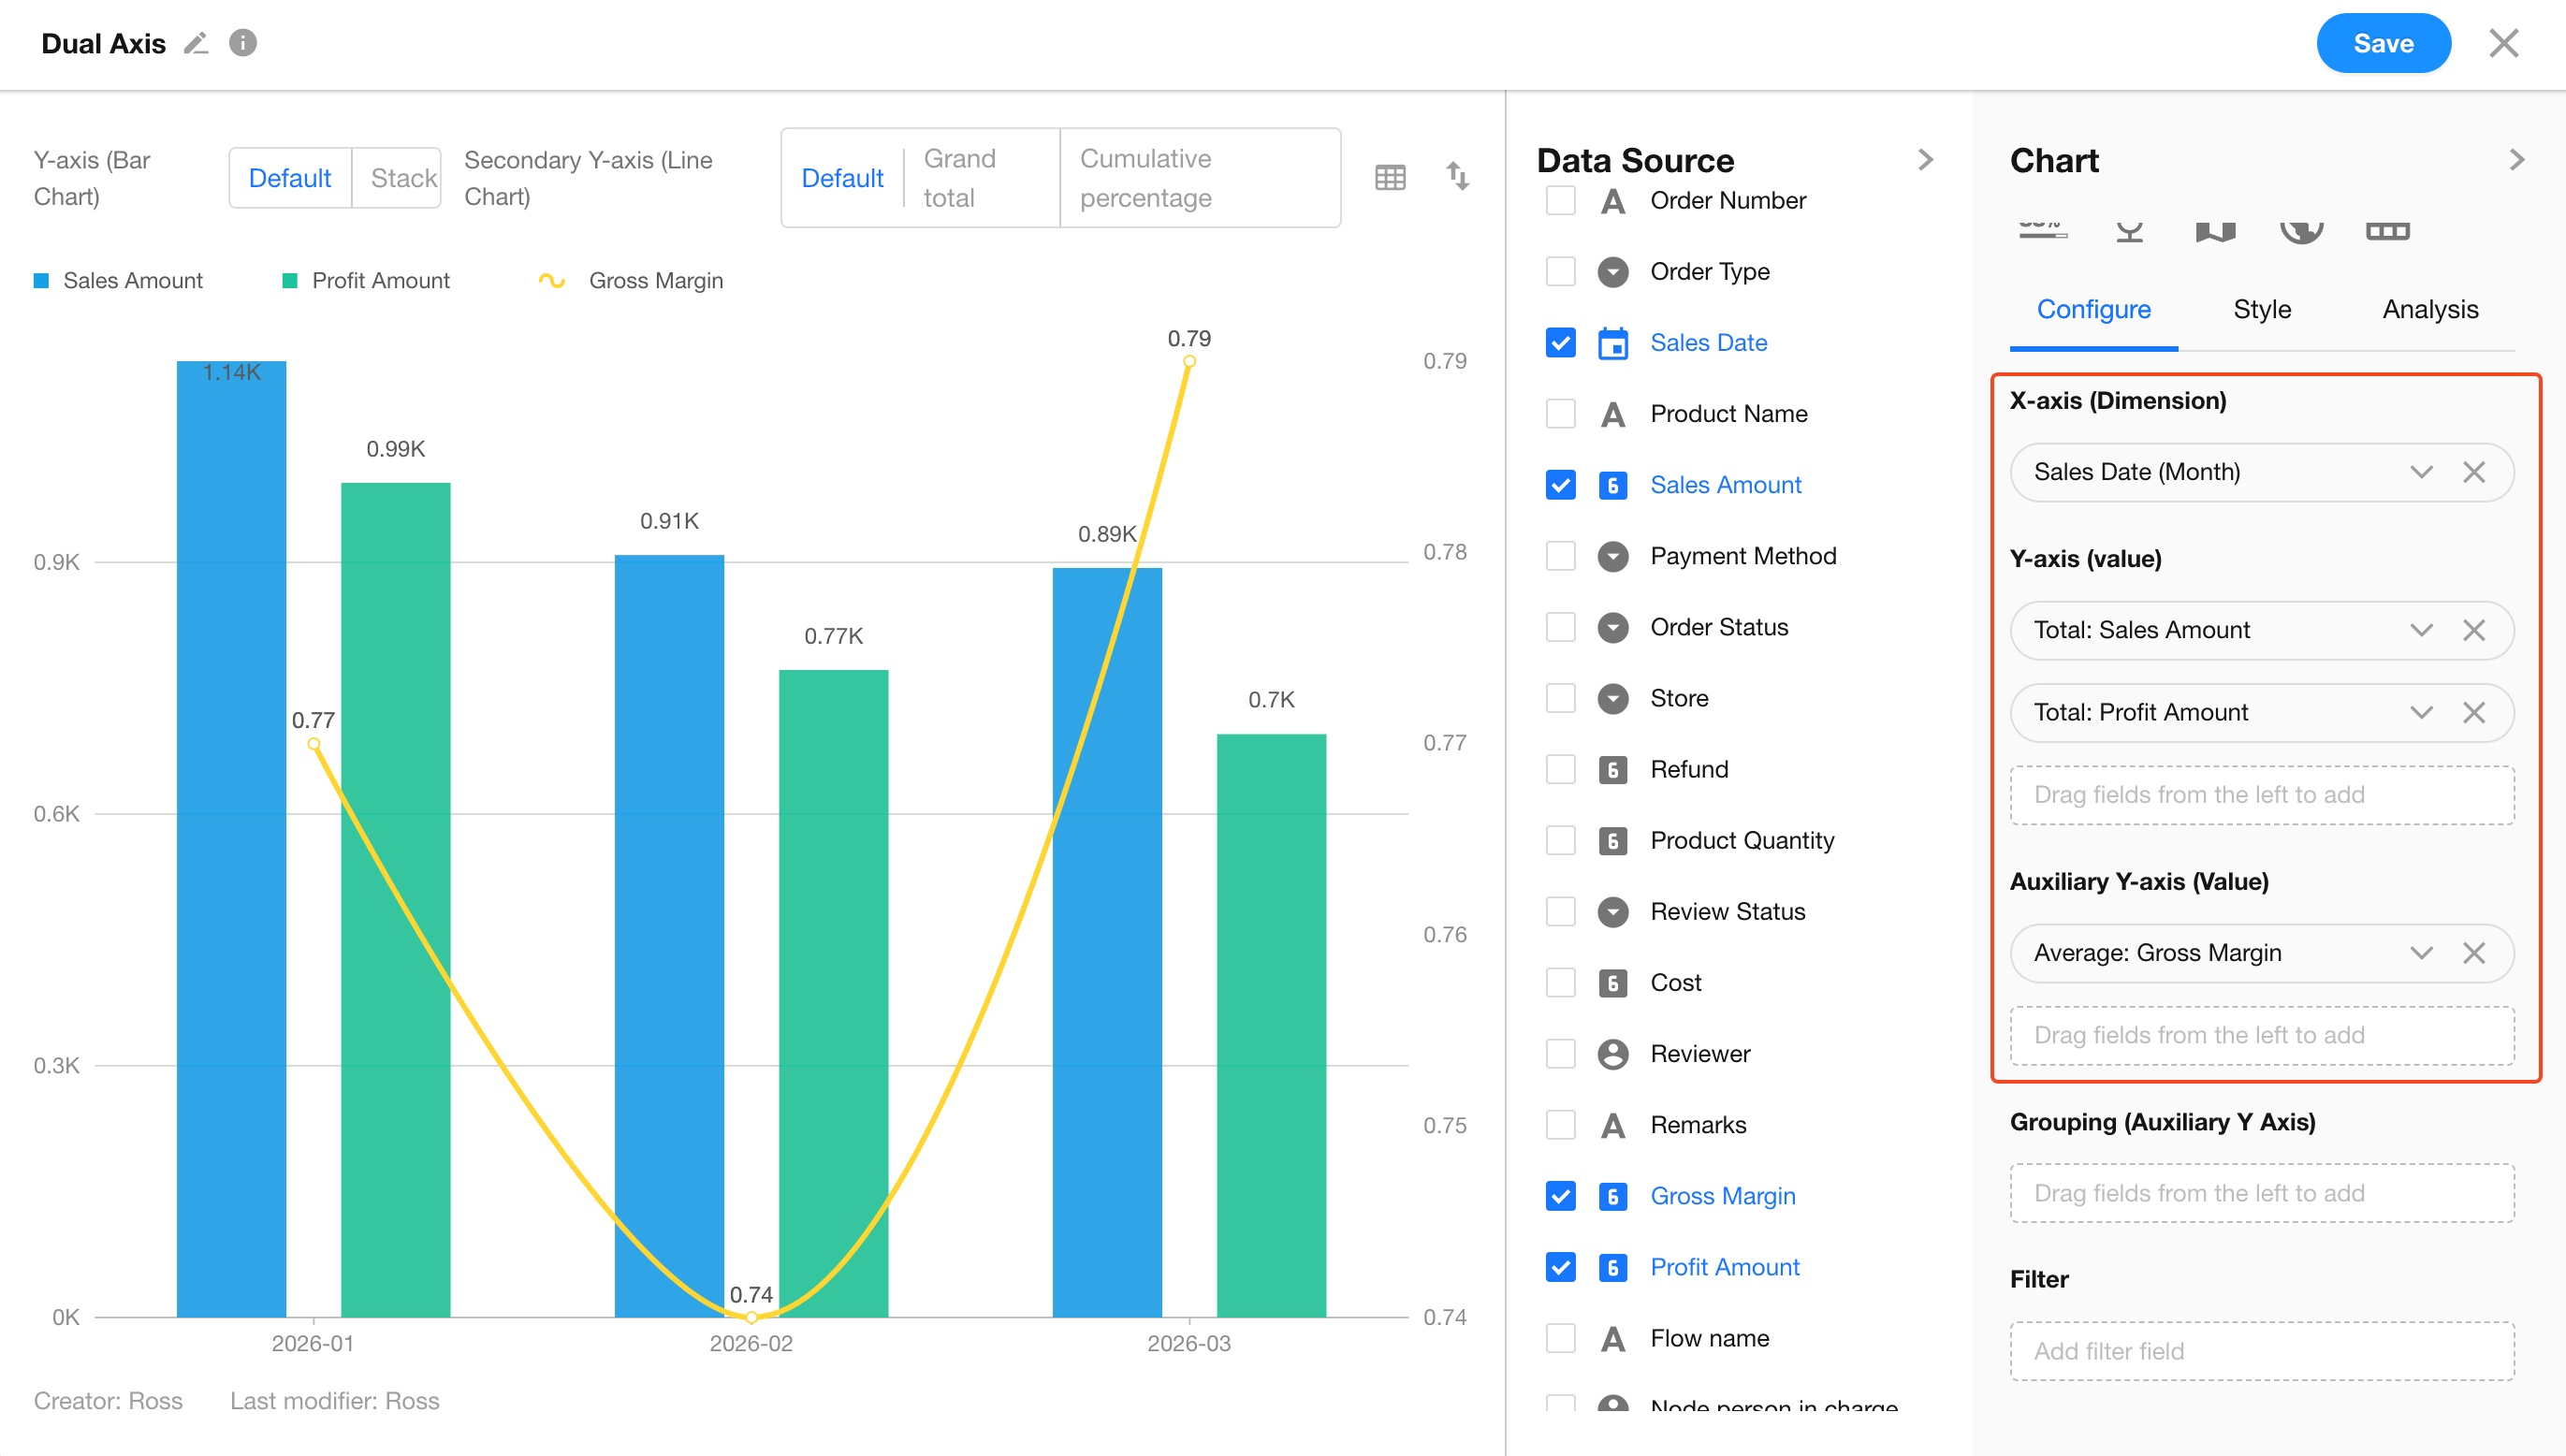Check the Order Number field checkbox

[1560, 201]
